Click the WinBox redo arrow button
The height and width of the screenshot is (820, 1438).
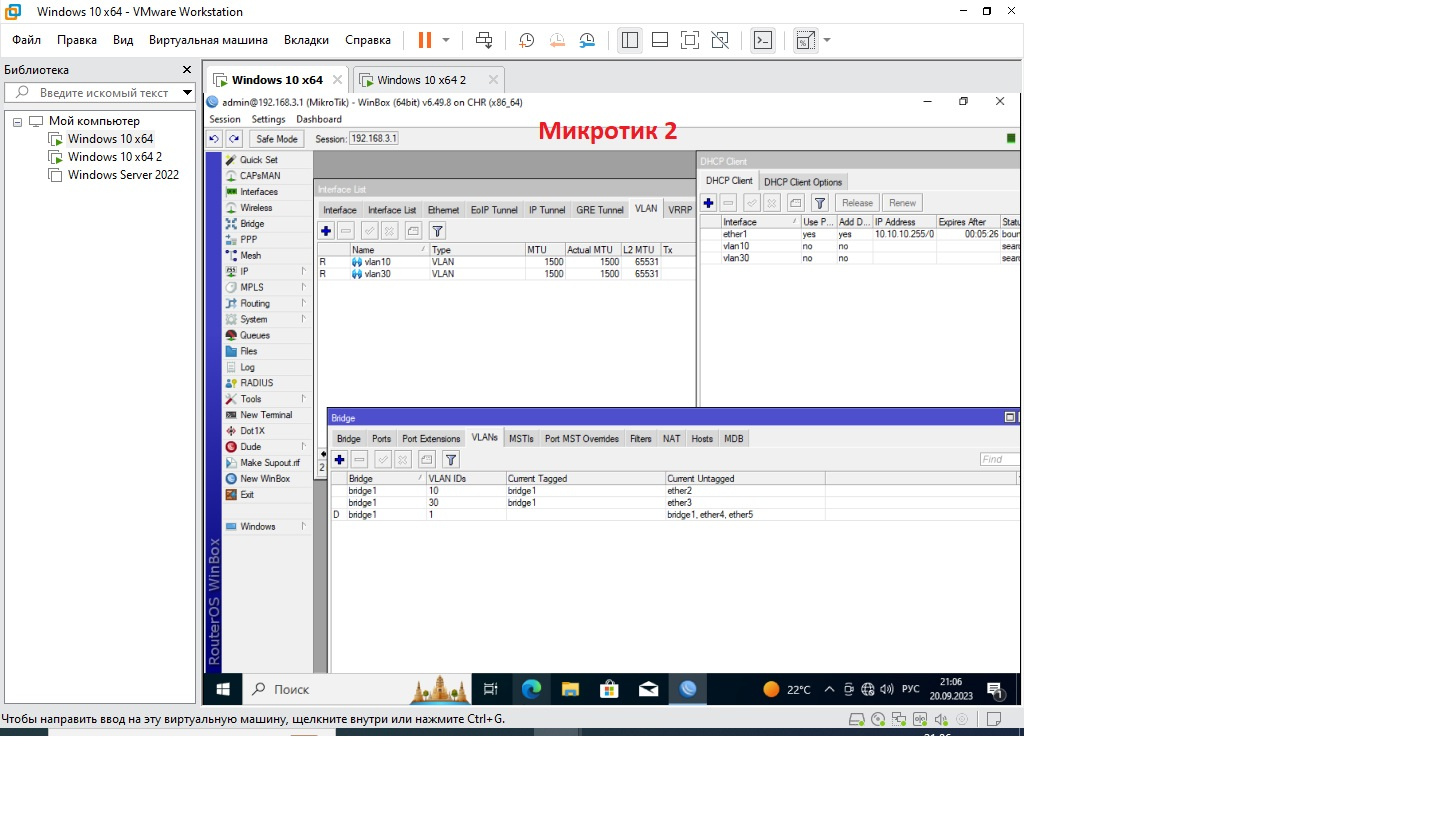click(x=234, y=139)
